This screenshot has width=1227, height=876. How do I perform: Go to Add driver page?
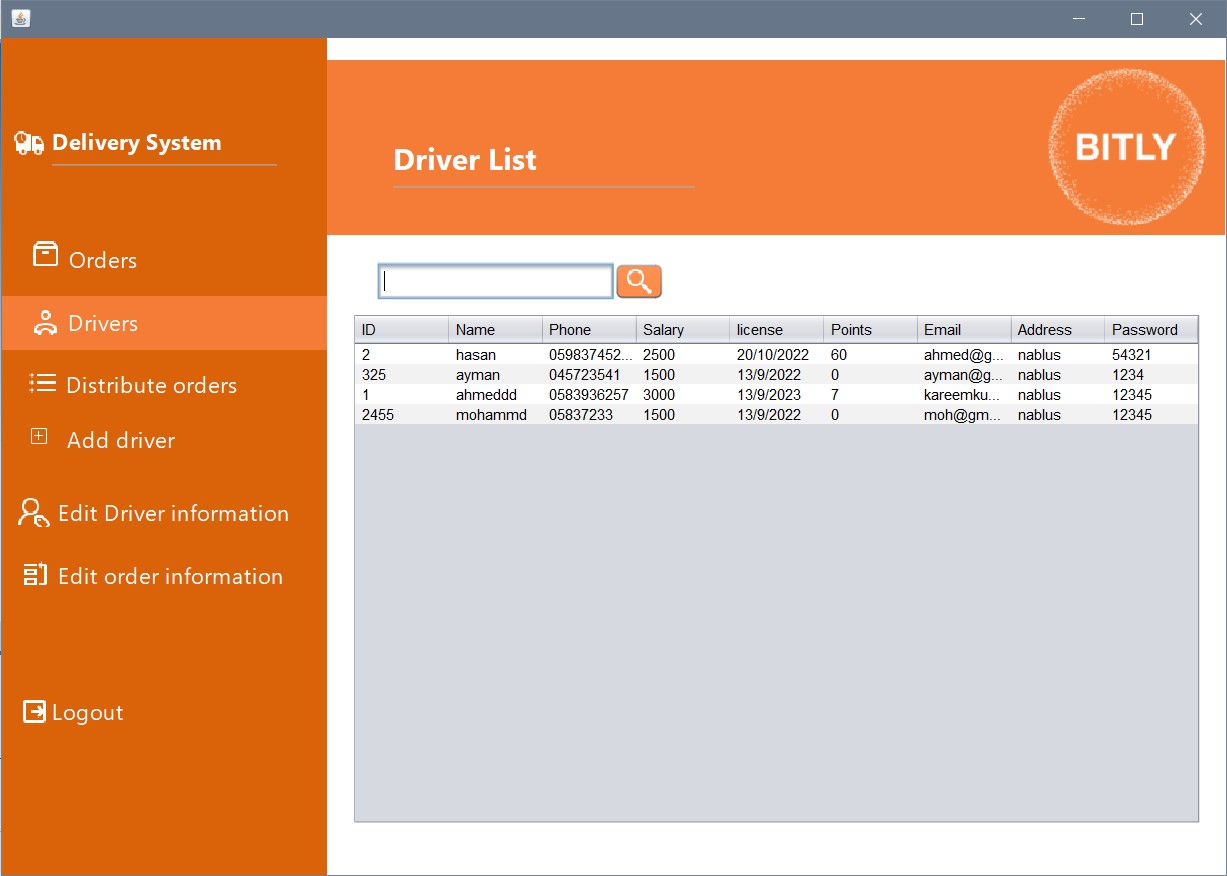point(121,440)
